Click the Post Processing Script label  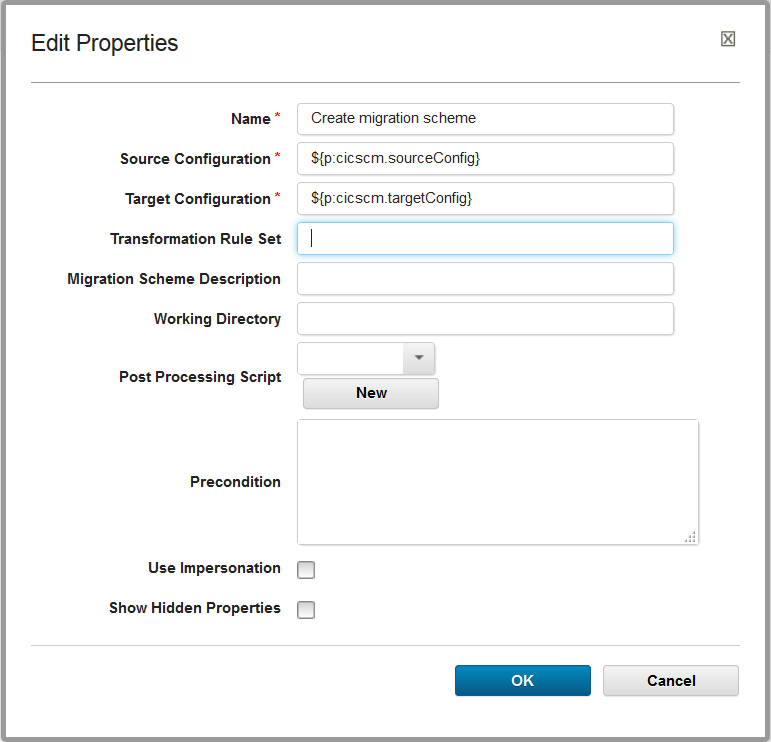(200, 377)
